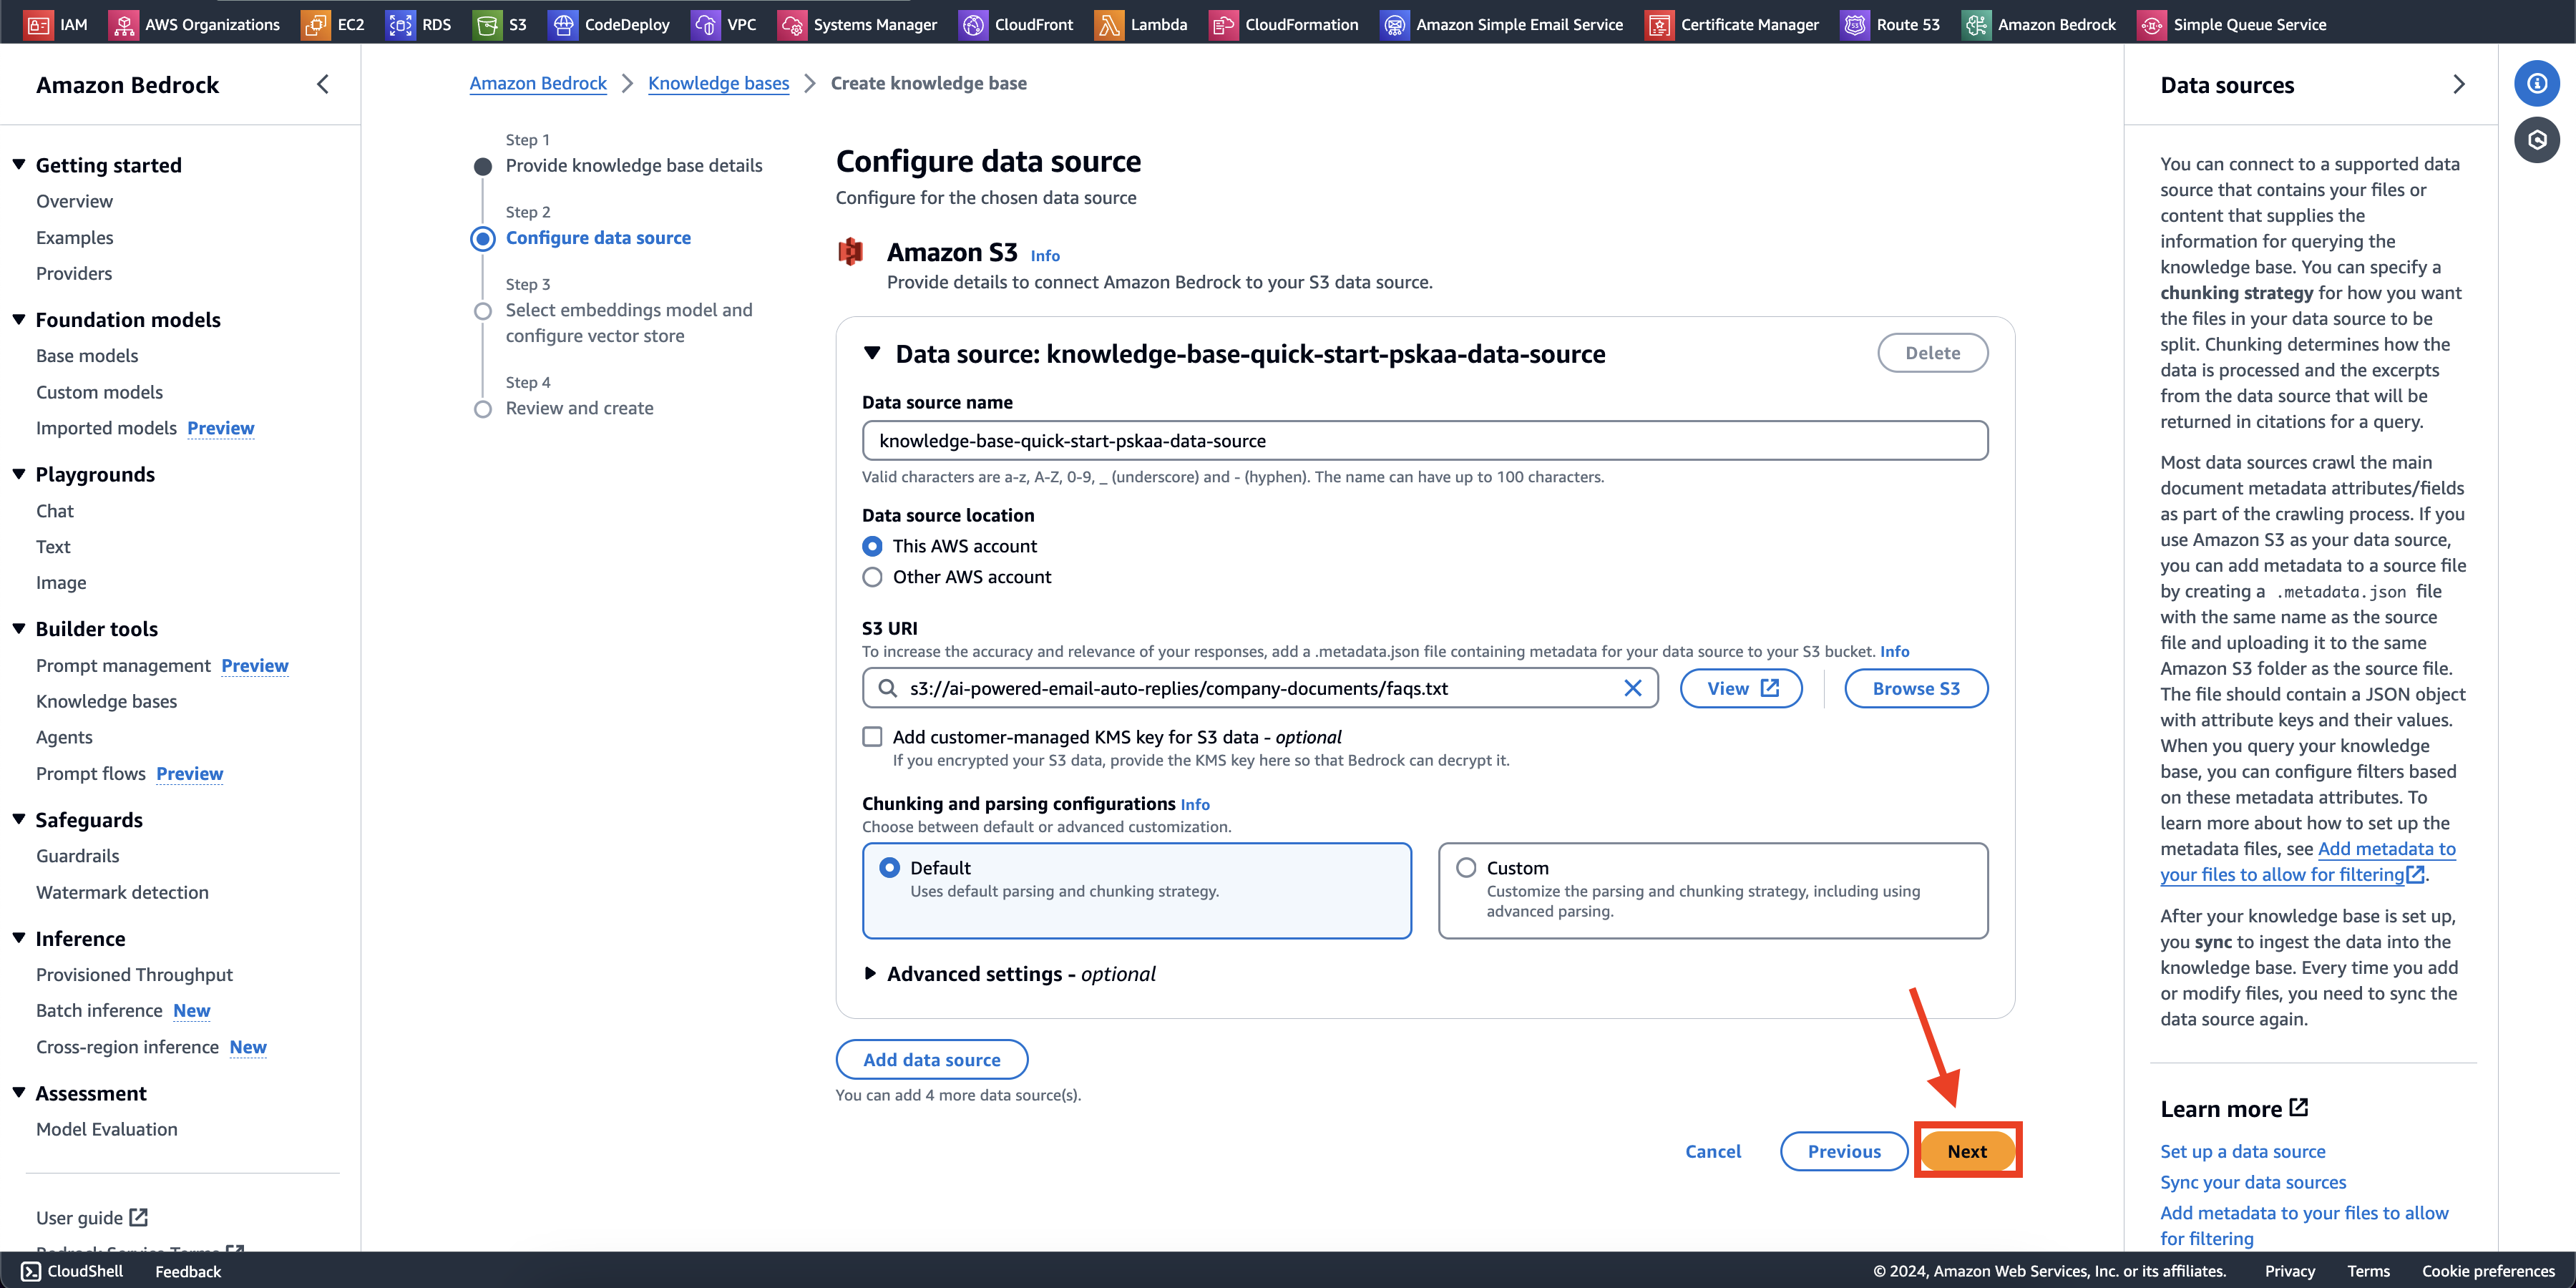Open Agents in sidebar

pyautogui.click(x=64, y=737)
